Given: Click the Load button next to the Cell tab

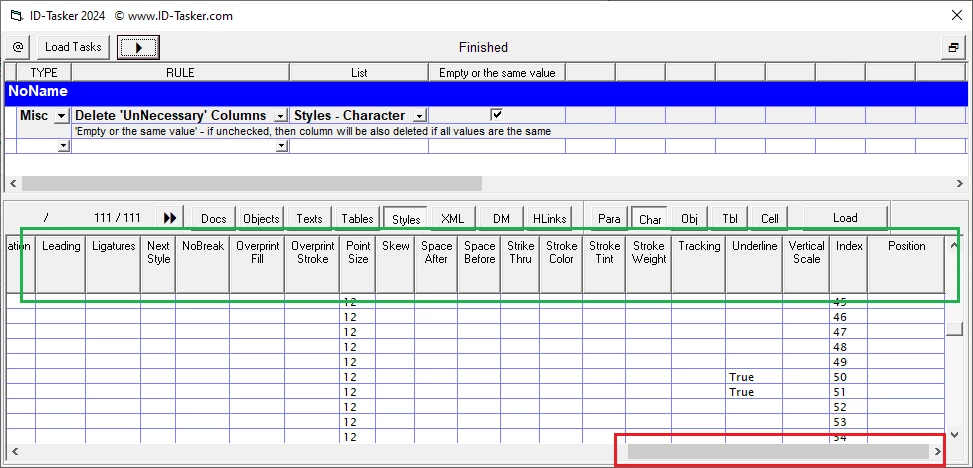Looking at the screenshot, I should pyautogui.click(x=845, y=218).
